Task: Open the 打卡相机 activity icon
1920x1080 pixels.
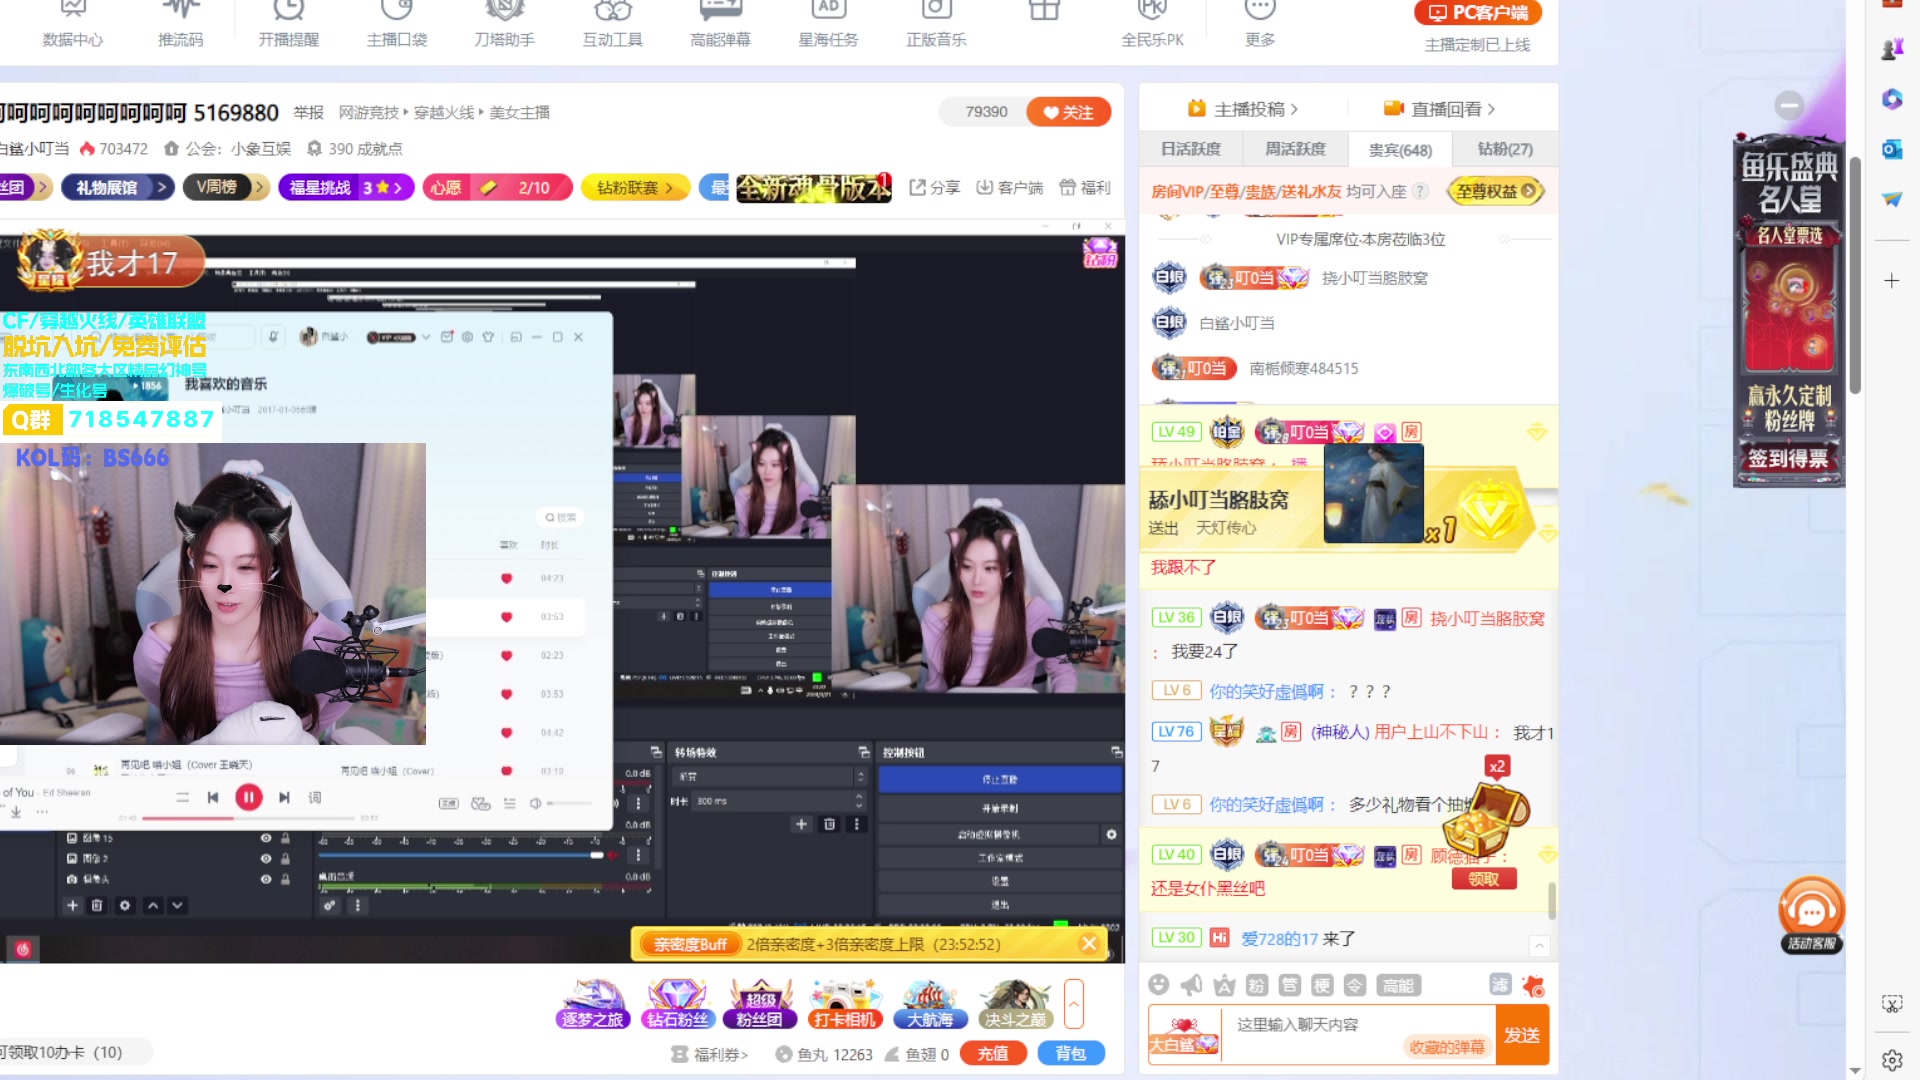Action: tap(845, 1004)
